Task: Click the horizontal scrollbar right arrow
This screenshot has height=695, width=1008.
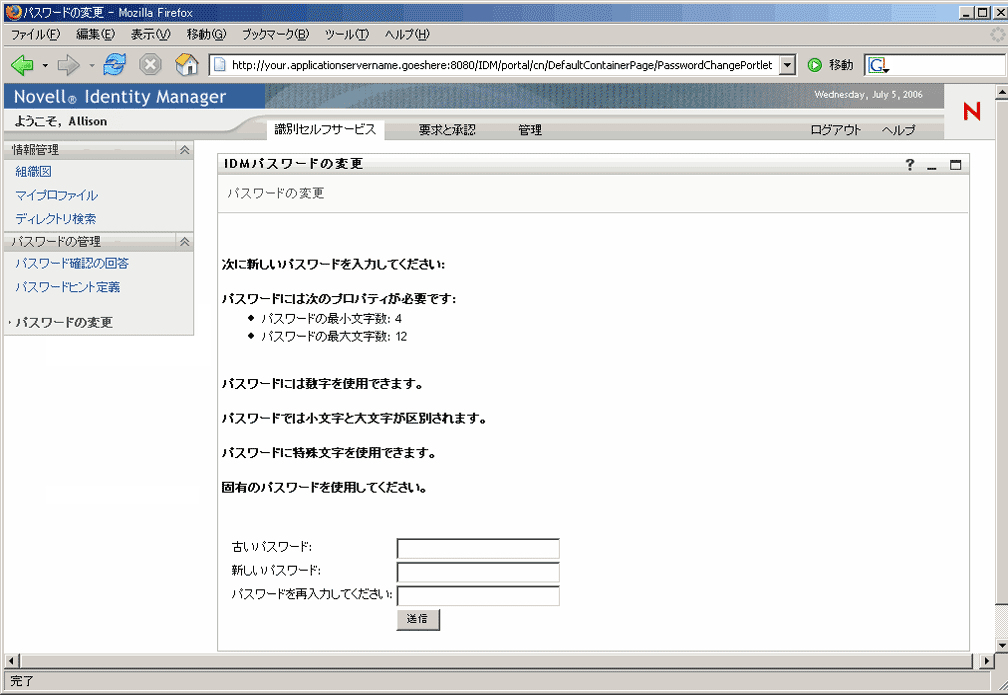Action: tap(987, 660)
